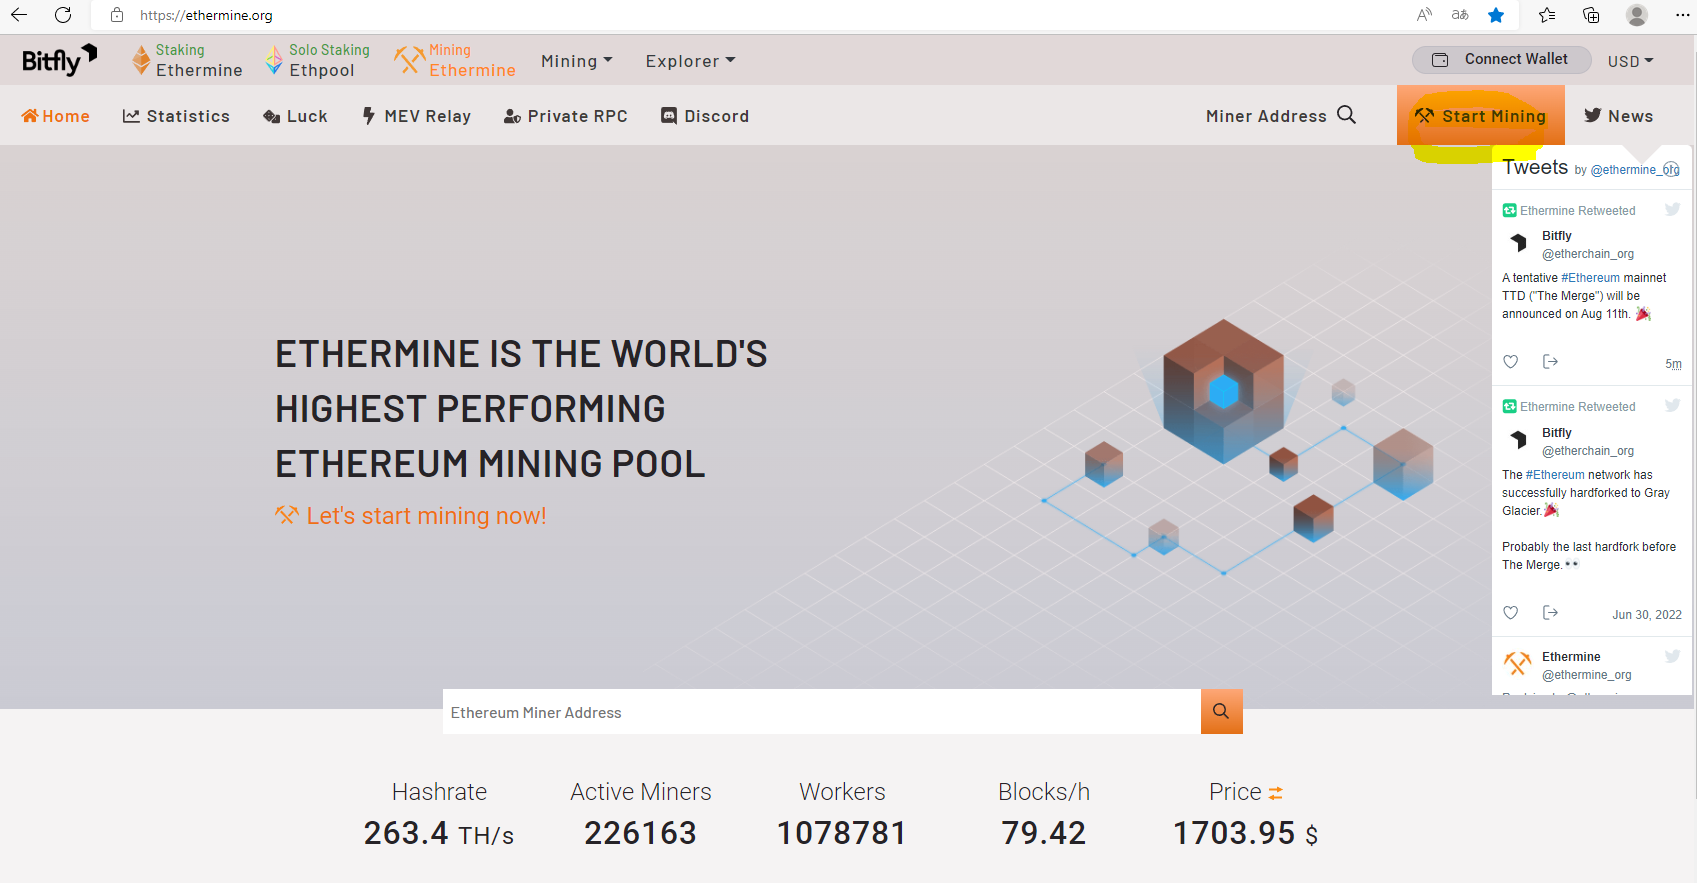Click the Bitfly logo

[x=59, y=60]
